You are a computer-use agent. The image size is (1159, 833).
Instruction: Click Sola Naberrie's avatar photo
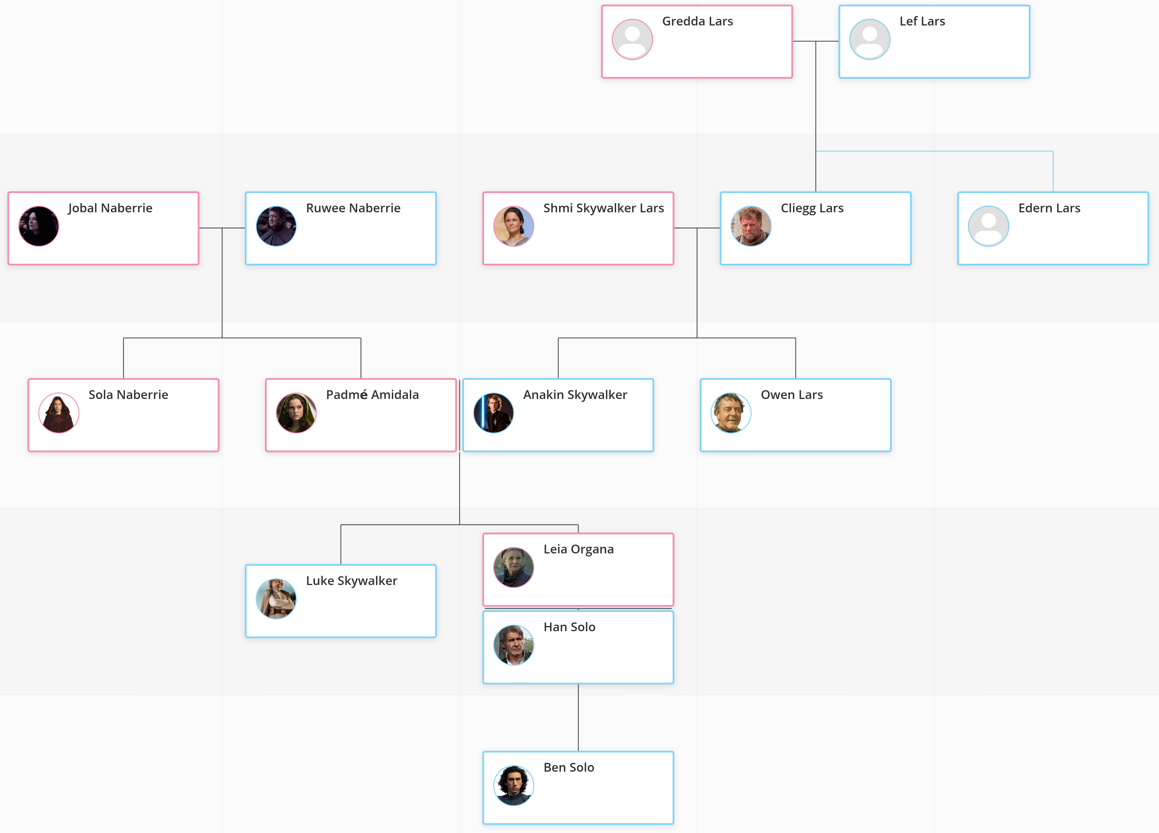(x=59, y=413)
